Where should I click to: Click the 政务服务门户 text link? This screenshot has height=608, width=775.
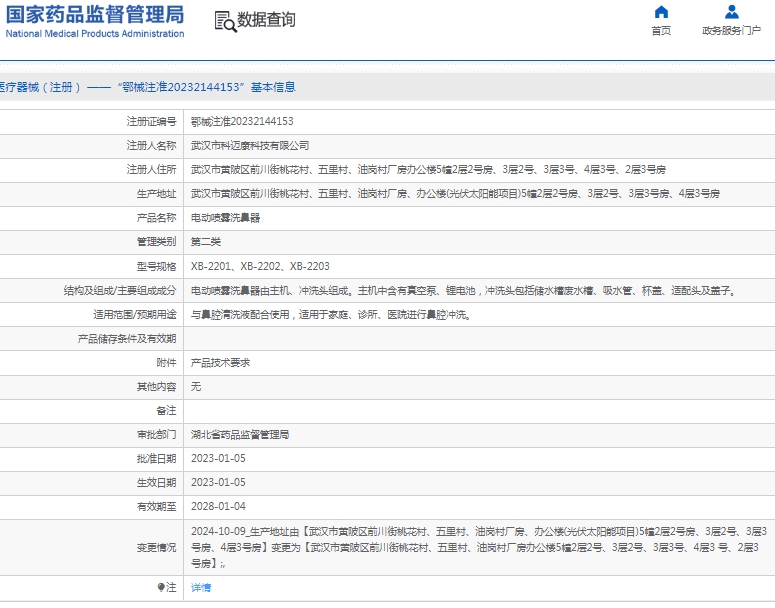point(732,31)
